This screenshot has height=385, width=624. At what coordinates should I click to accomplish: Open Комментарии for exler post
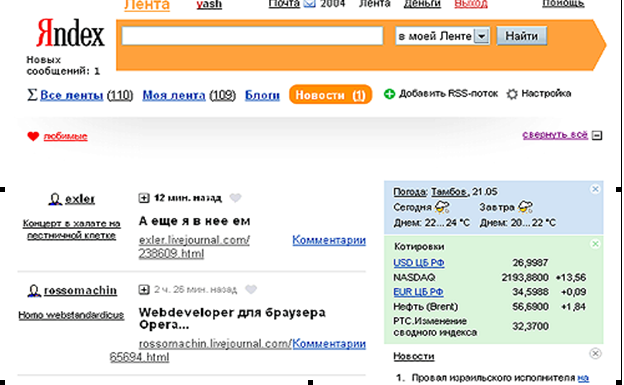point(329,240)
